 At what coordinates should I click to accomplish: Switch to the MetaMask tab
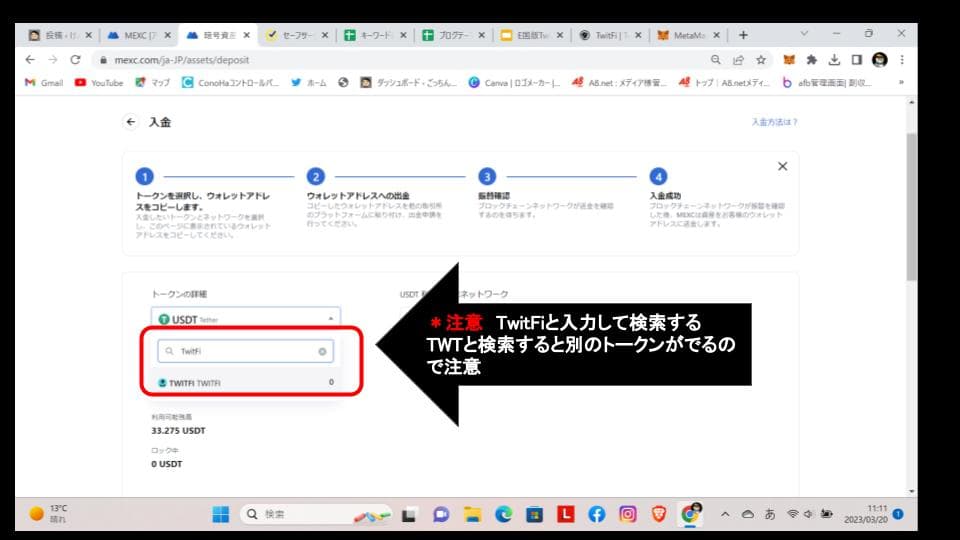coord(689,36)
